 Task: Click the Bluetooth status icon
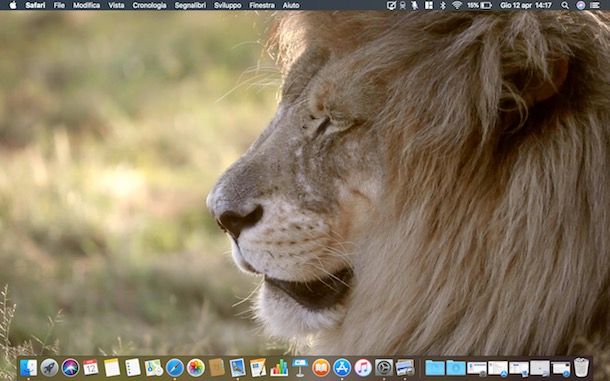coord(442,5)
